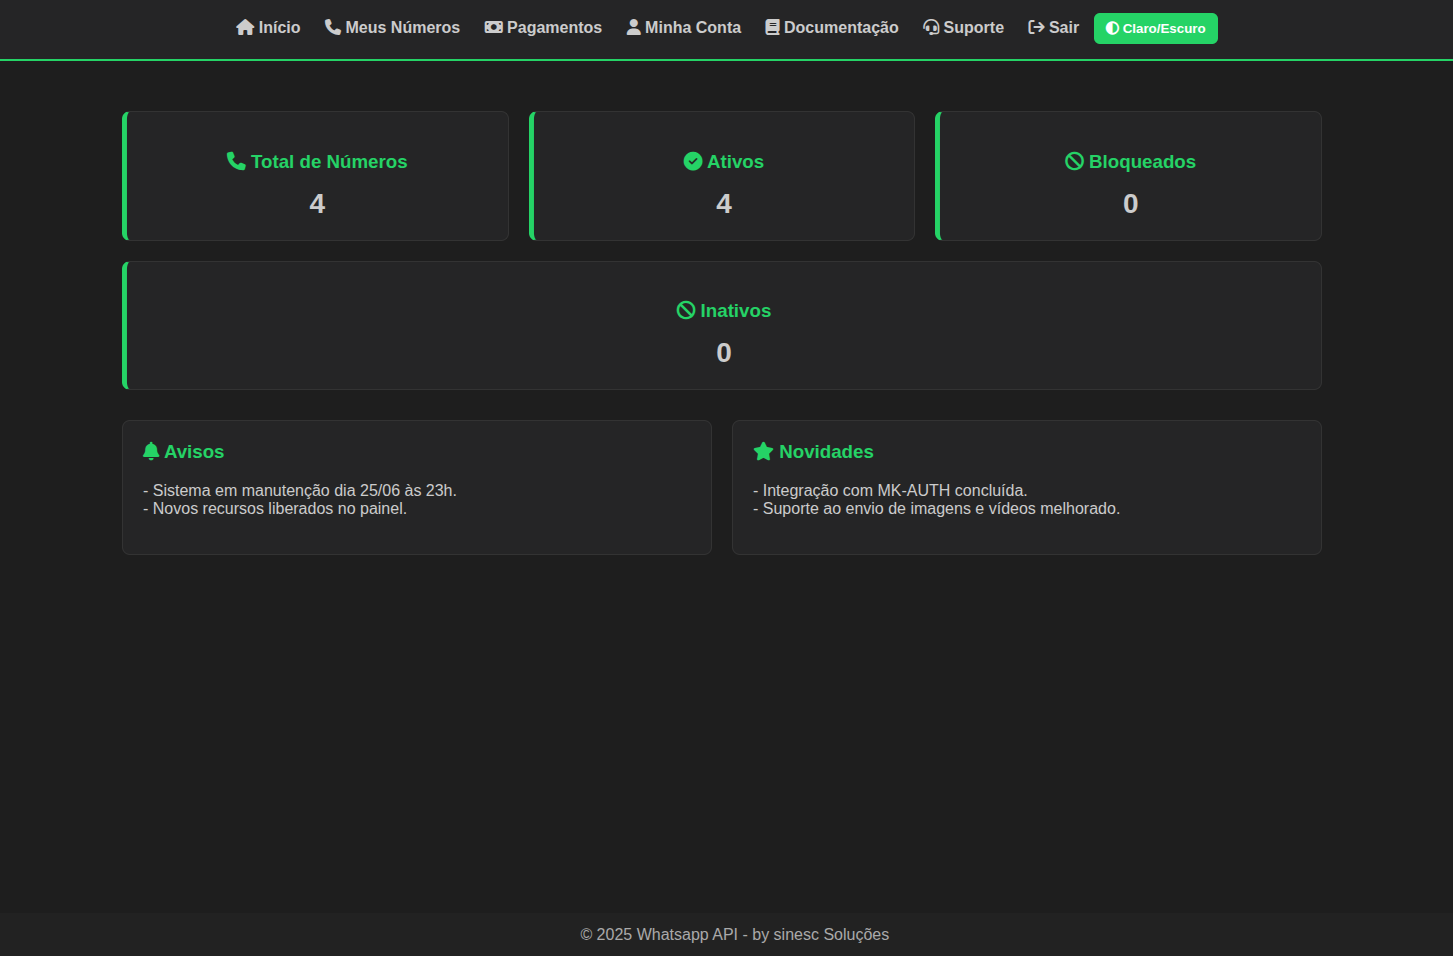
Task: Open Minha Conta in the navbar
Action: pos(684,28)
